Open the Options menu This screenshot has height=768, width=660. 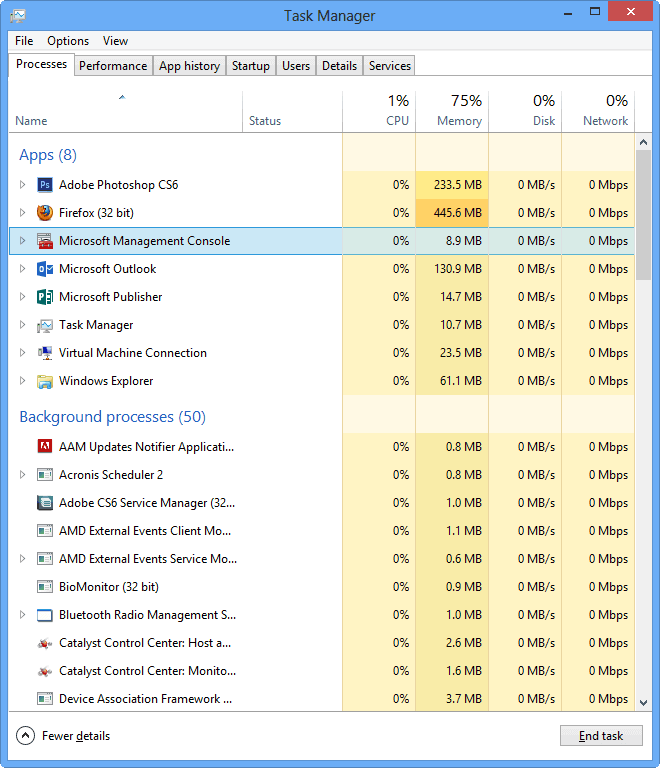pos(68,41)
